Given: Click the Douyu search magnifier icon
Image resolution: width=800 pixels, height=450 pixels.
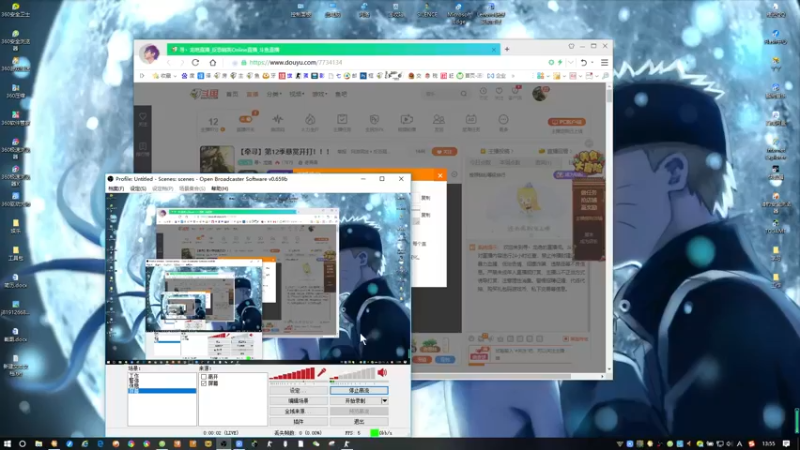Looking at the screenshot, I should coord(463,94).
